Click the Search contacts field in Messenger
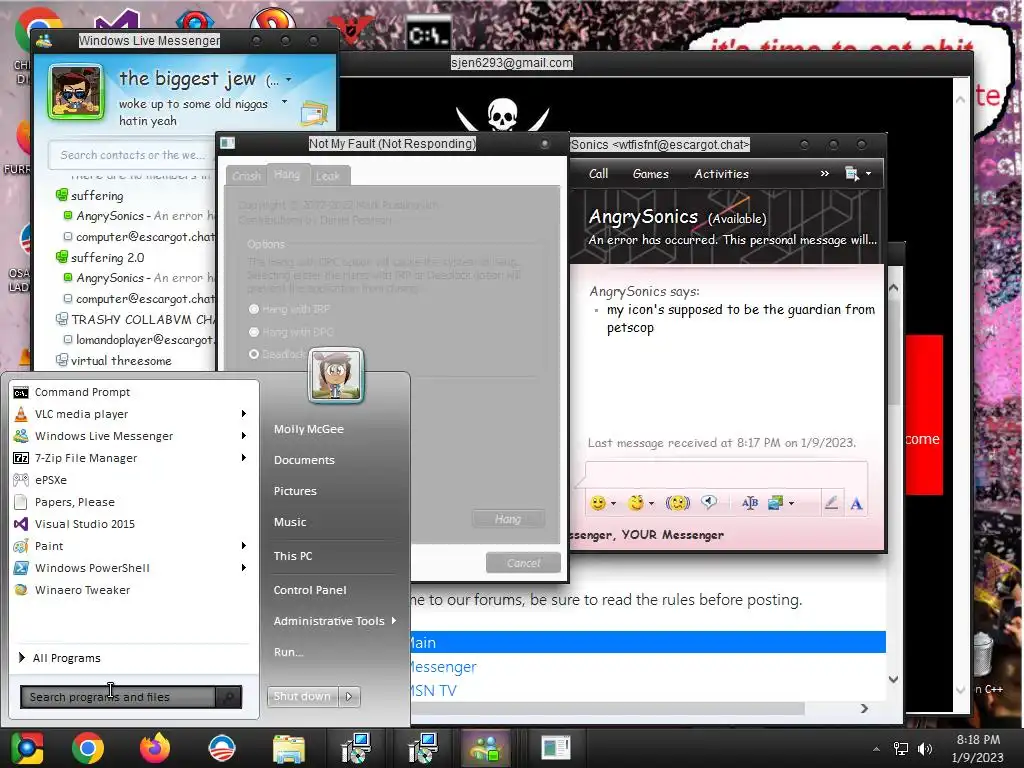 [131, 155]
